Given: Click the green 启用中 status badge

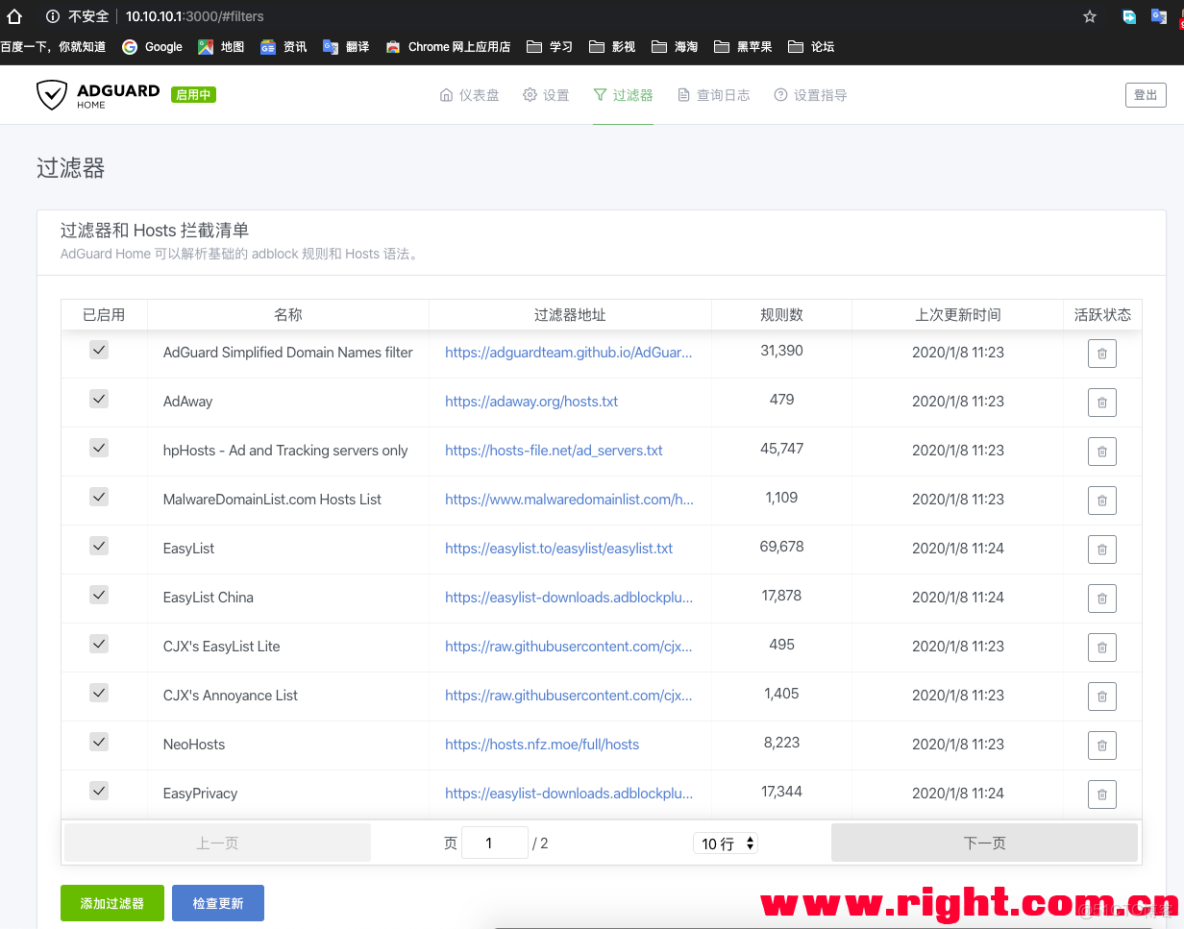Looking at the screenshot, I should pyautogui.click(x=193, y=95).
